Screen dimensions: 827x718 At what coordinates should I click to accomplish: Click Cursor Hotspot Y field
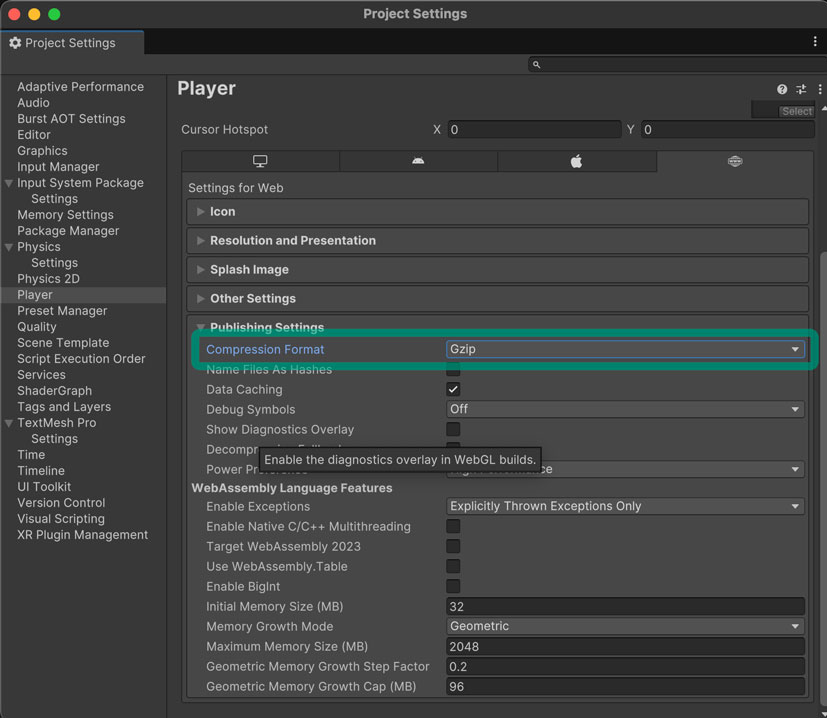[x=728, y=130]
